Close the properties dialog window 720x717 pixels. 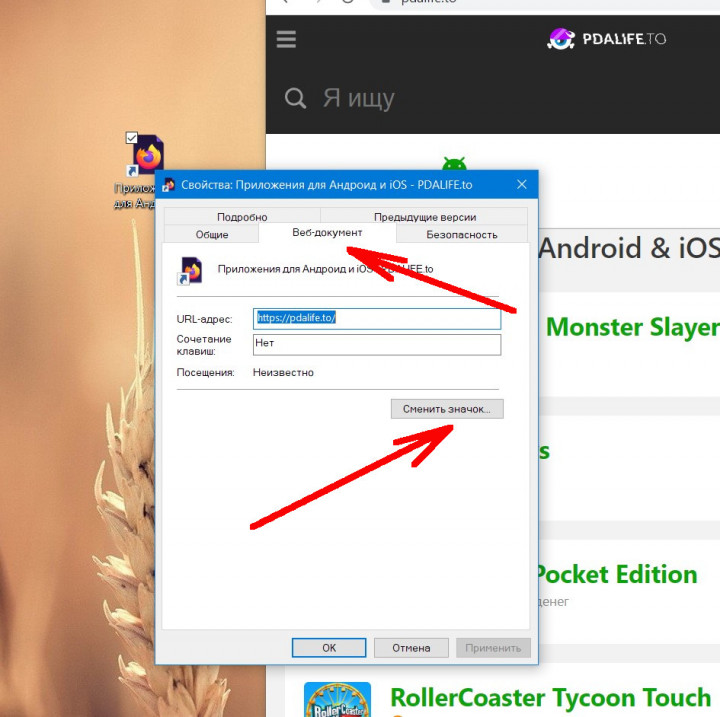point(522,185)
